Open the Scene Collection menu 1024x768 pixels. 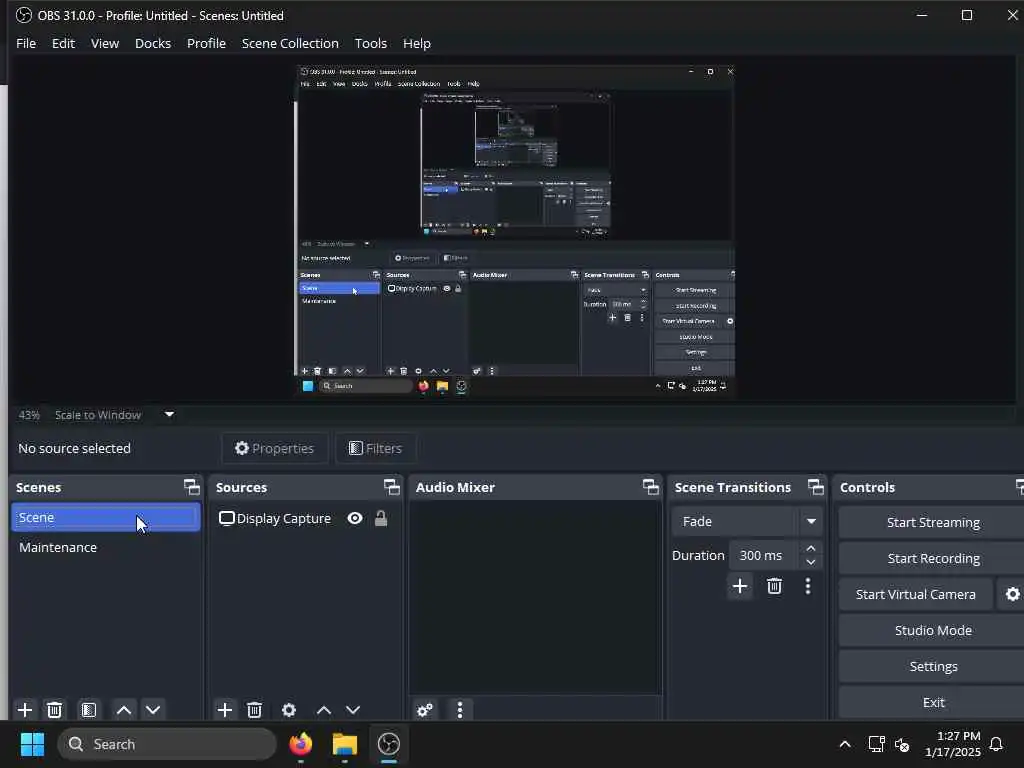(x=290, y=43)
